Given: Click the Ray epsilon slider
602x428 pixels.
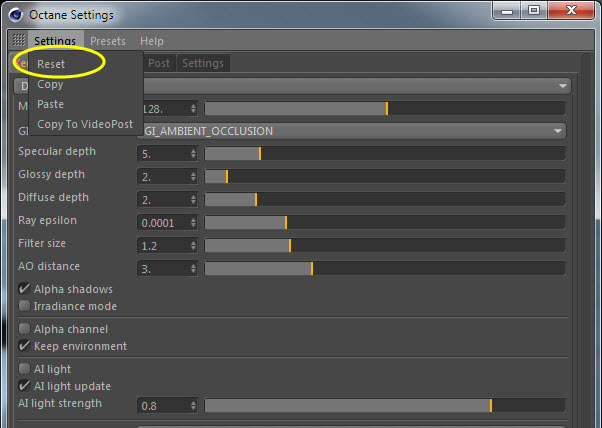Looking at the screenshot, I should coord(385,223).
